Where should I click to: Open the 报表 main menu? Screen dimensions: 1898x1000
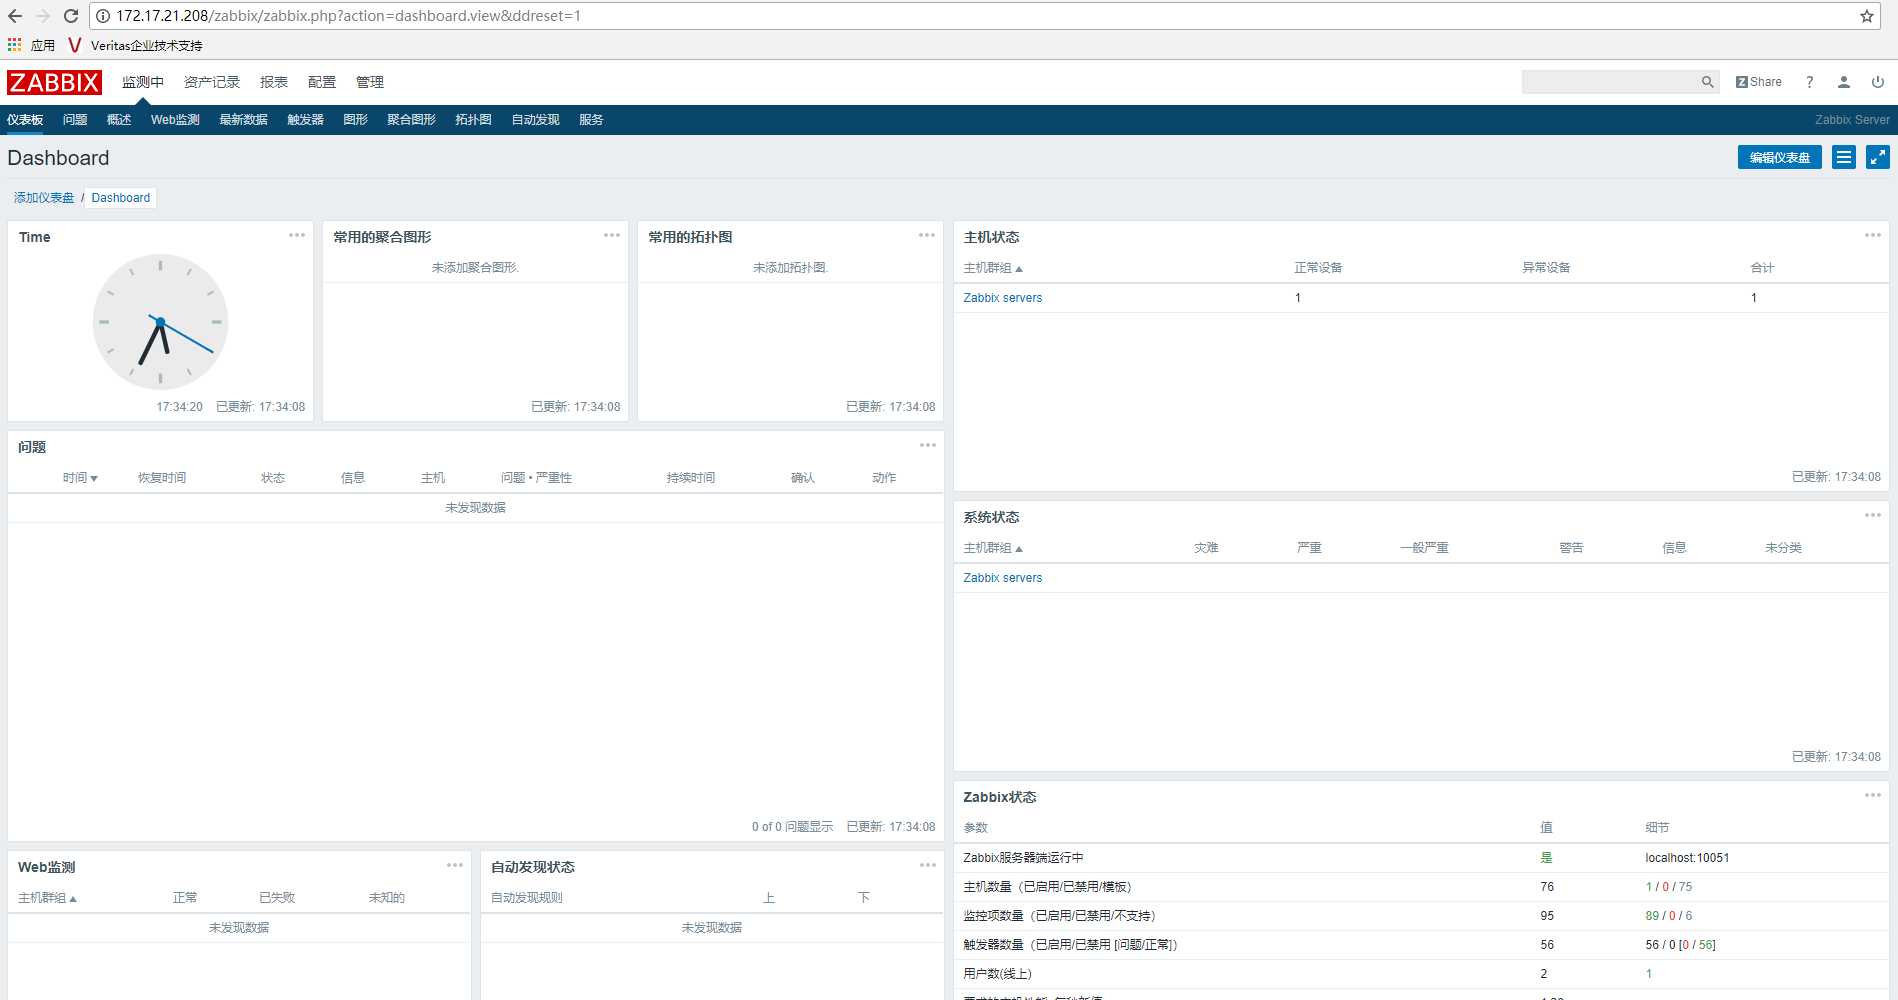274,82
